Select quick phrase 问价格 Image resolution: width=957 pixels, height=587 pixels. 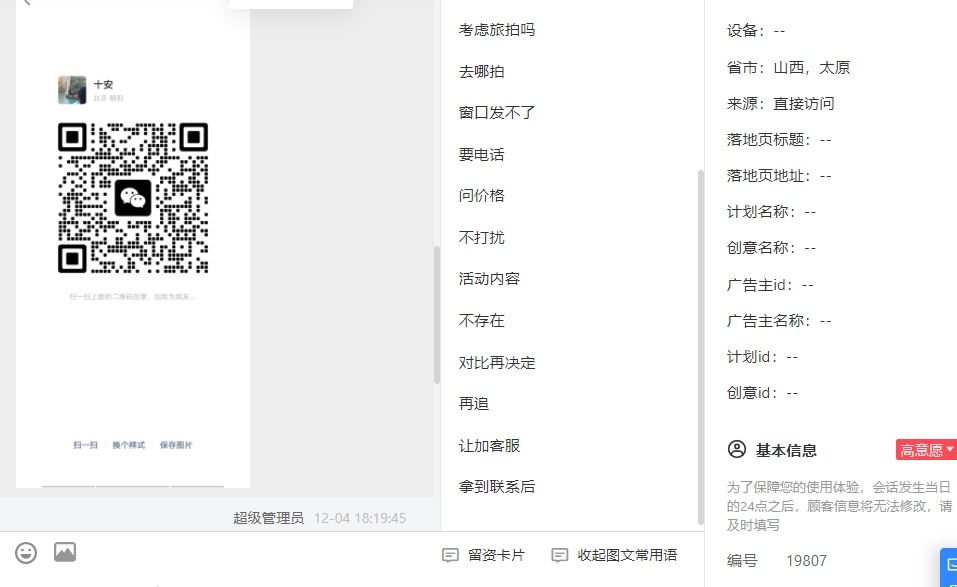click(482, 196)
